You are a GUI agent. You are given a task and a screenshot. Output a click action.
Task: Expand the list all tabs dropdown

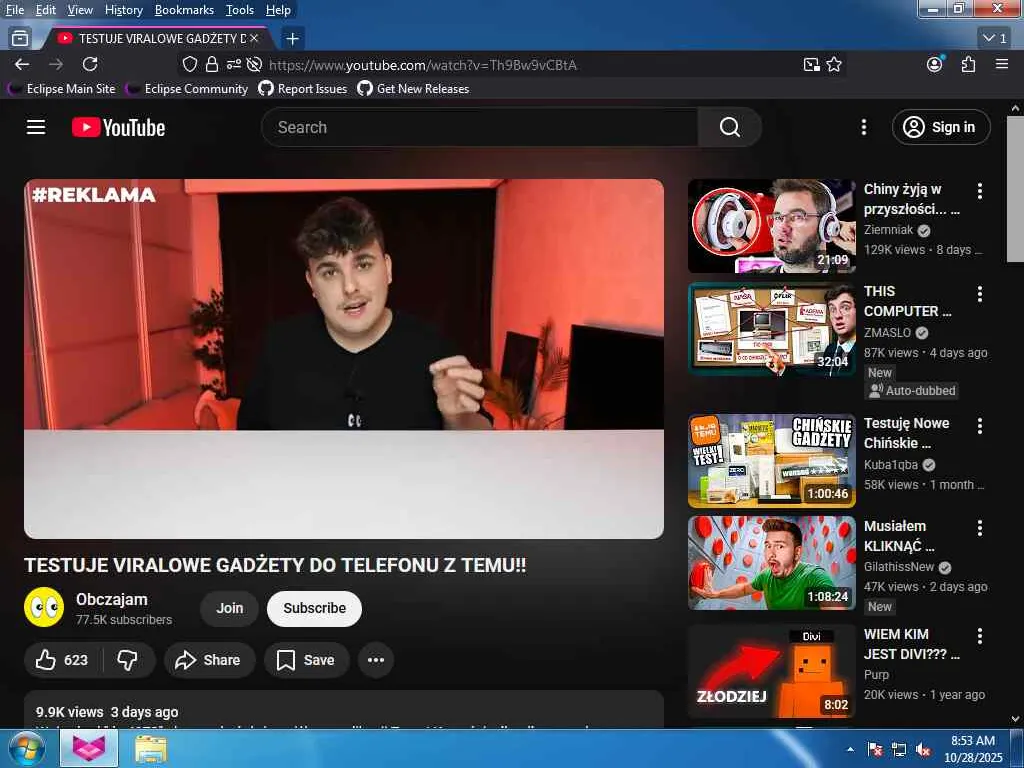[x=995, y=39]
